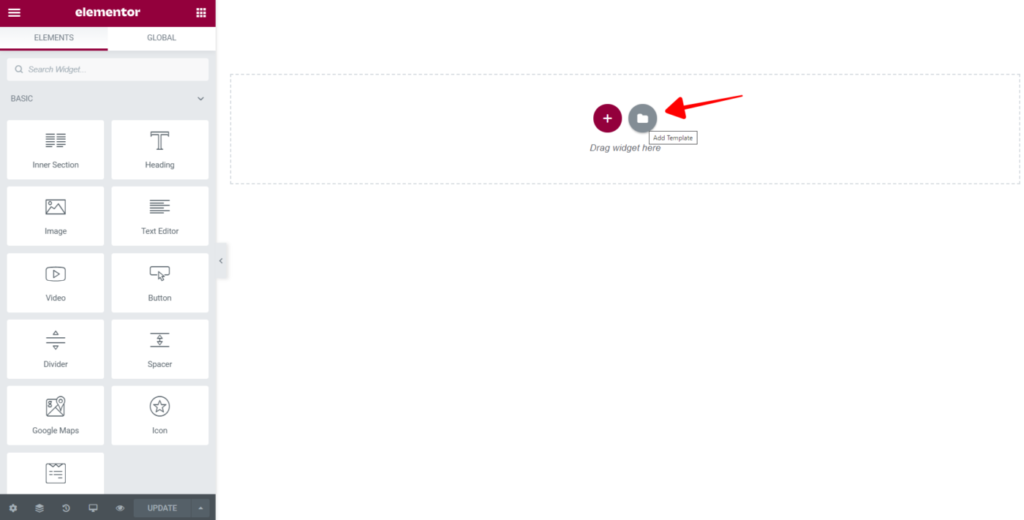Open the widgets grid icon in header
The image size is (1024, 520).
click(201, 12)
